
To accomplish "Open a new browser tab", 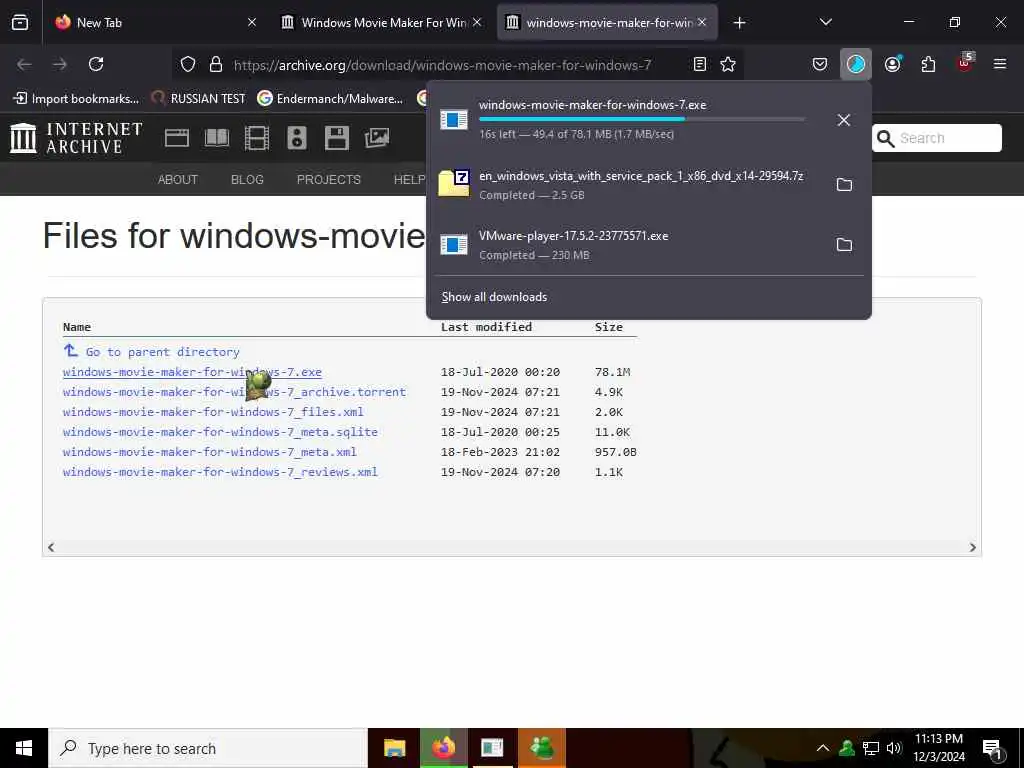I will [x=739, y=23].
